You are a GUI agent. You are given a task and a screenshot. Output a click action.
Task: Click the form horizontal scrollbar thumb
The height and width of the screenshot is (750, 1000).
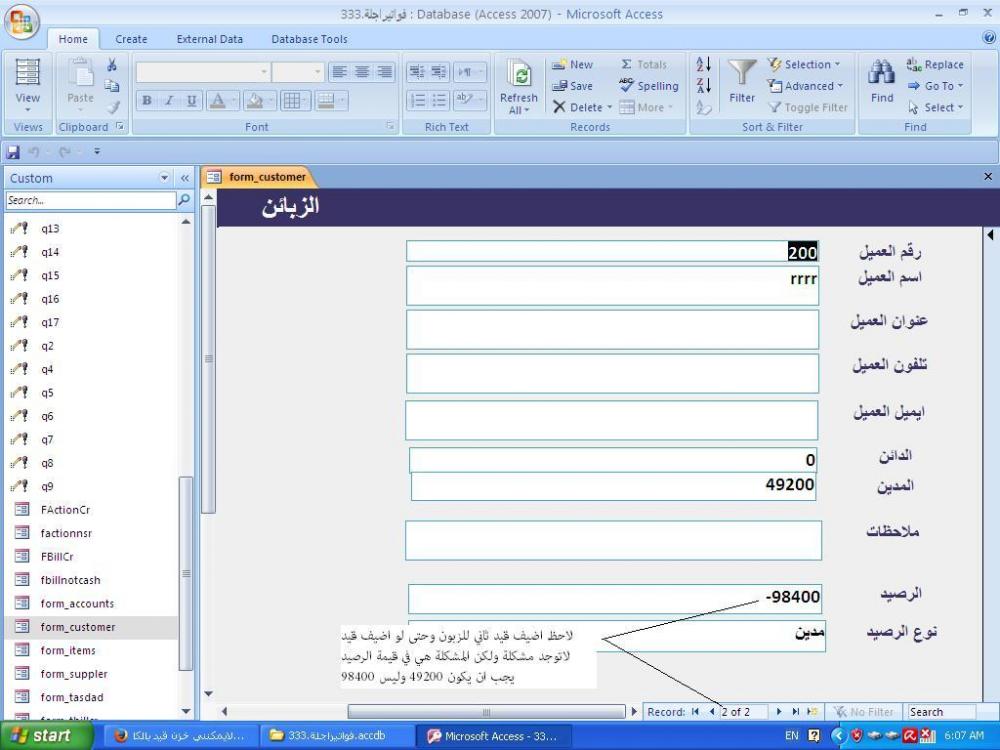tap(486, 712)
